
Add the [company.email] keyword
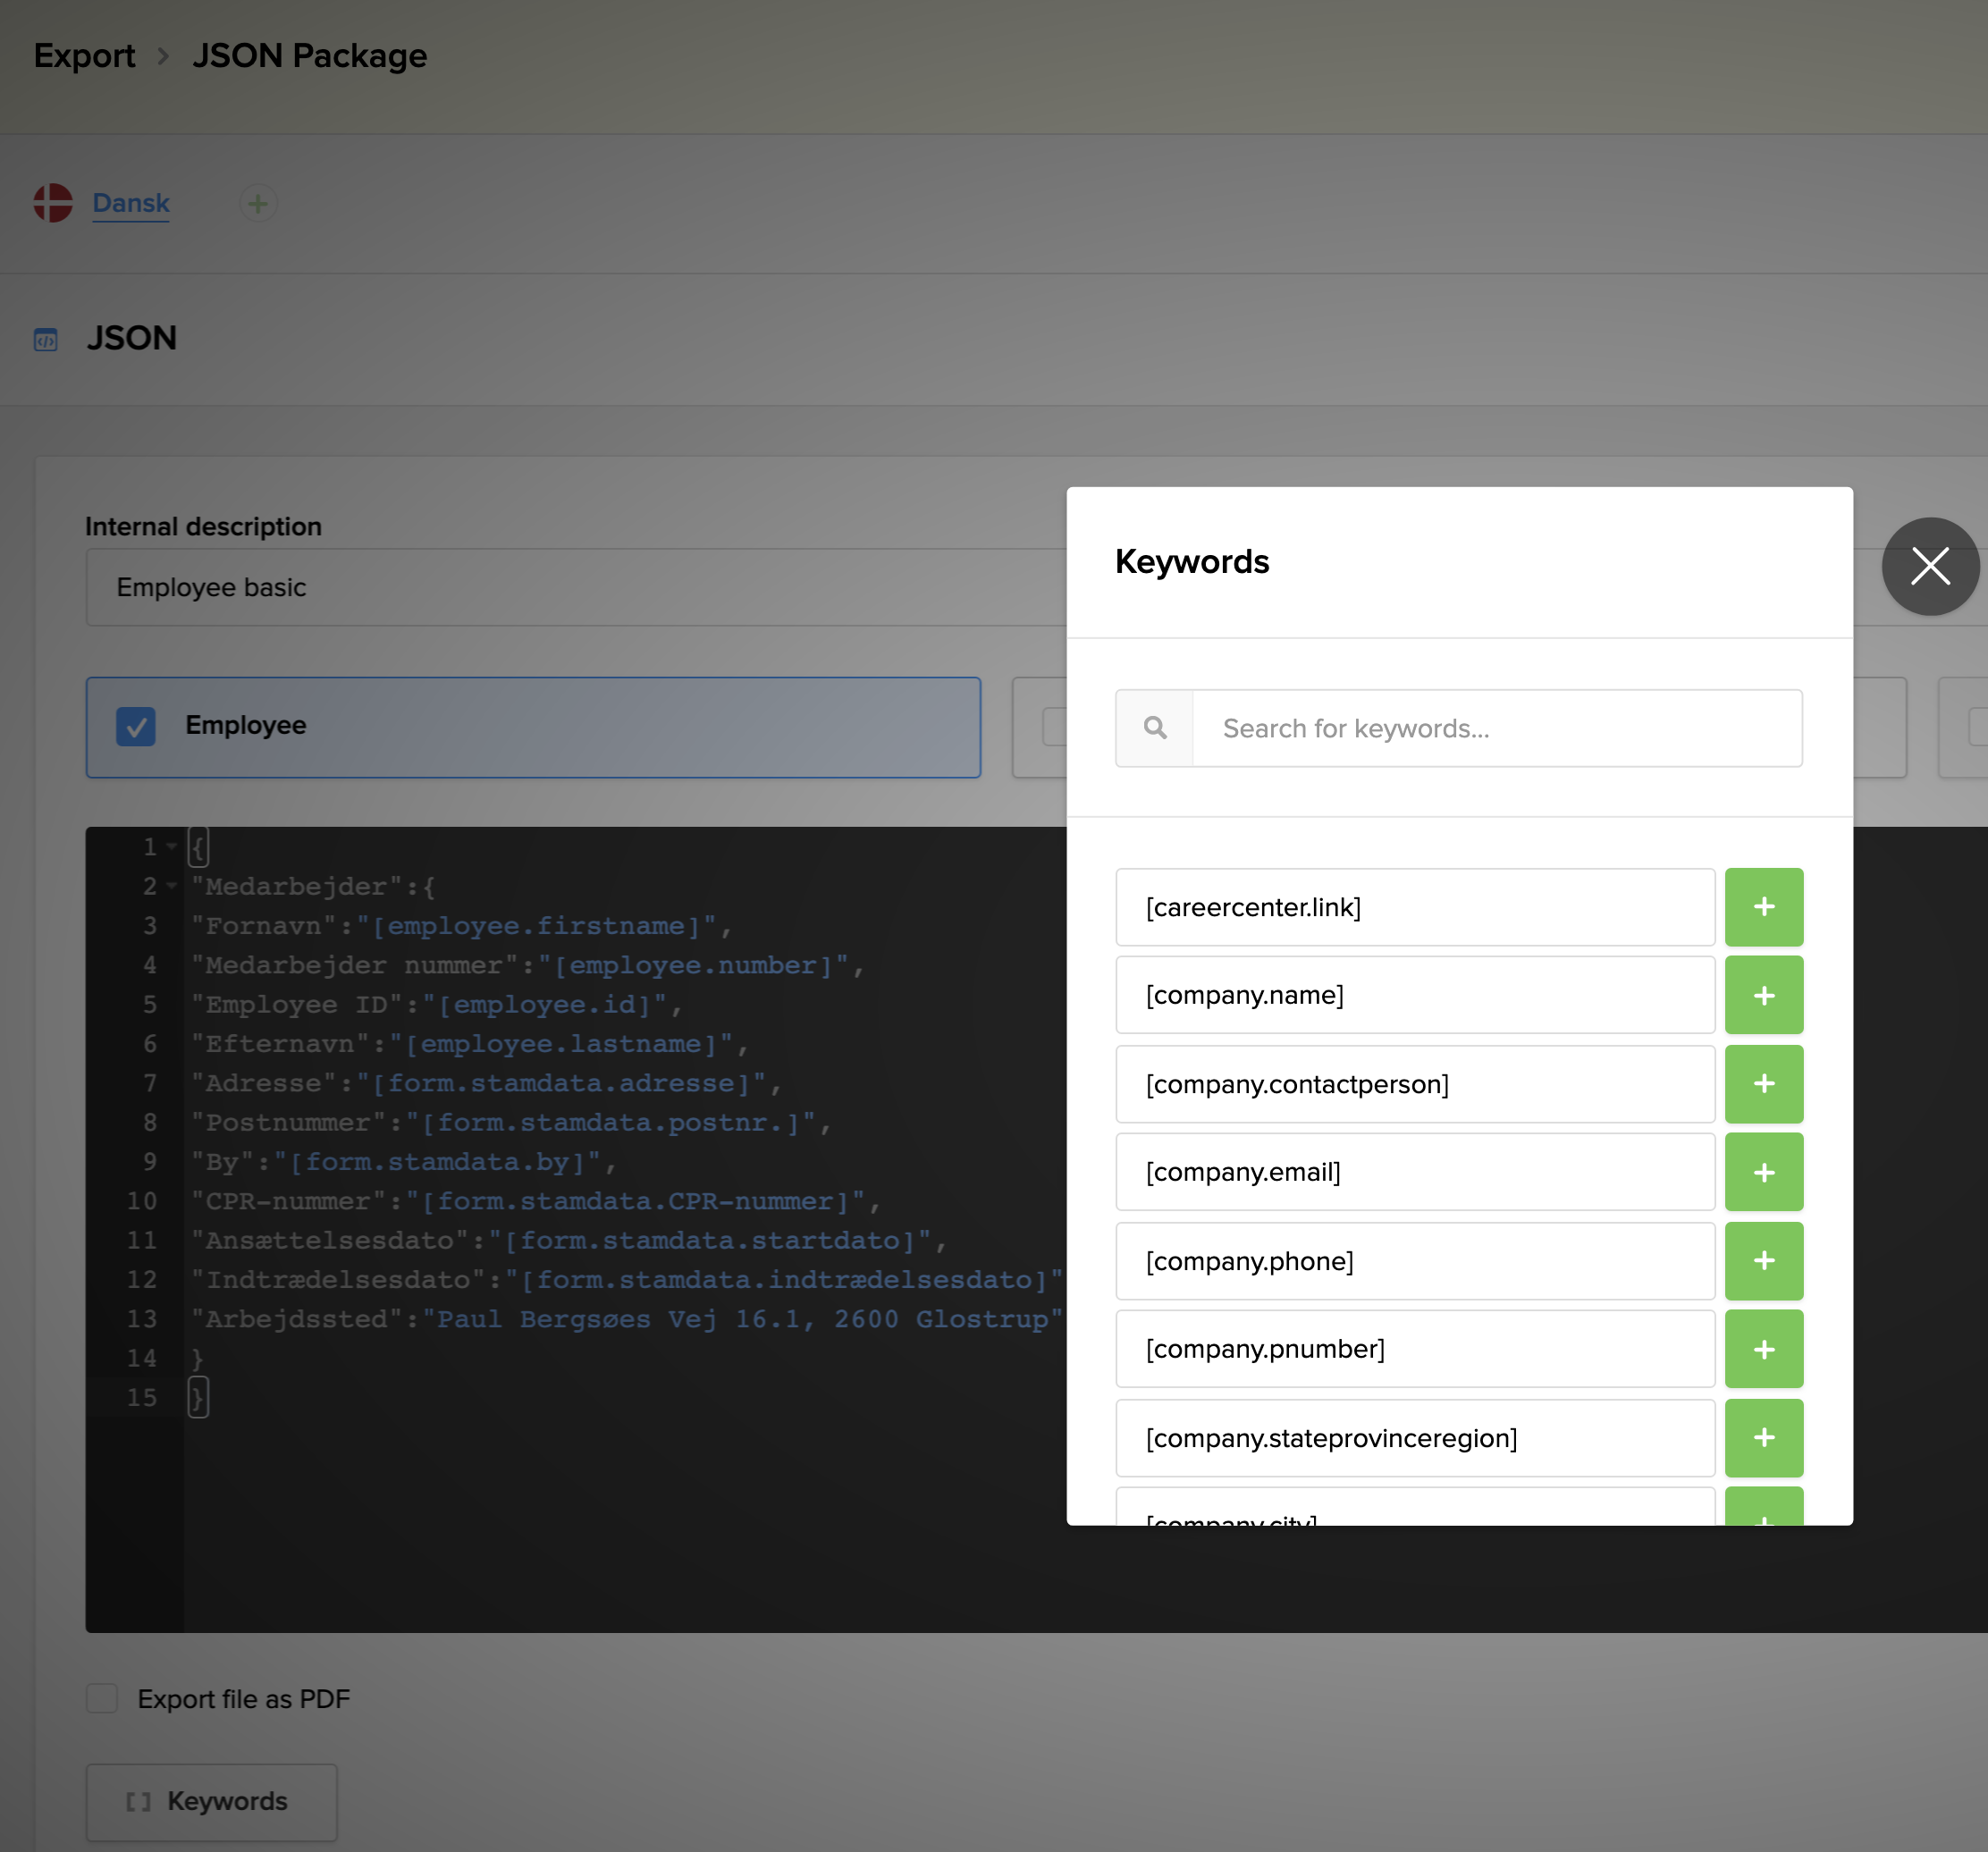[x=1764, y=1172]
